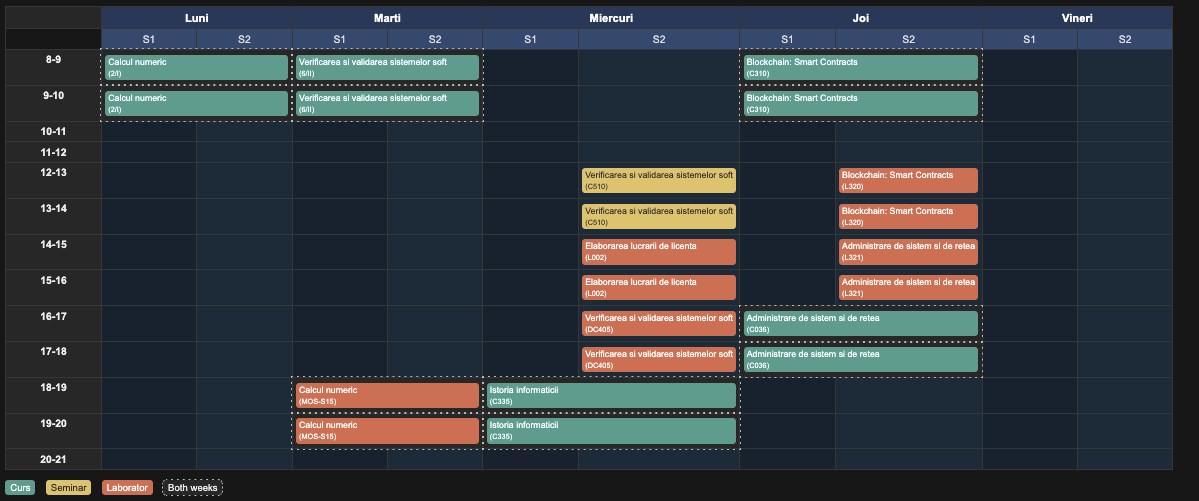
Task: Select the S2 column header under Vineri
Action: click(1125, 39)
